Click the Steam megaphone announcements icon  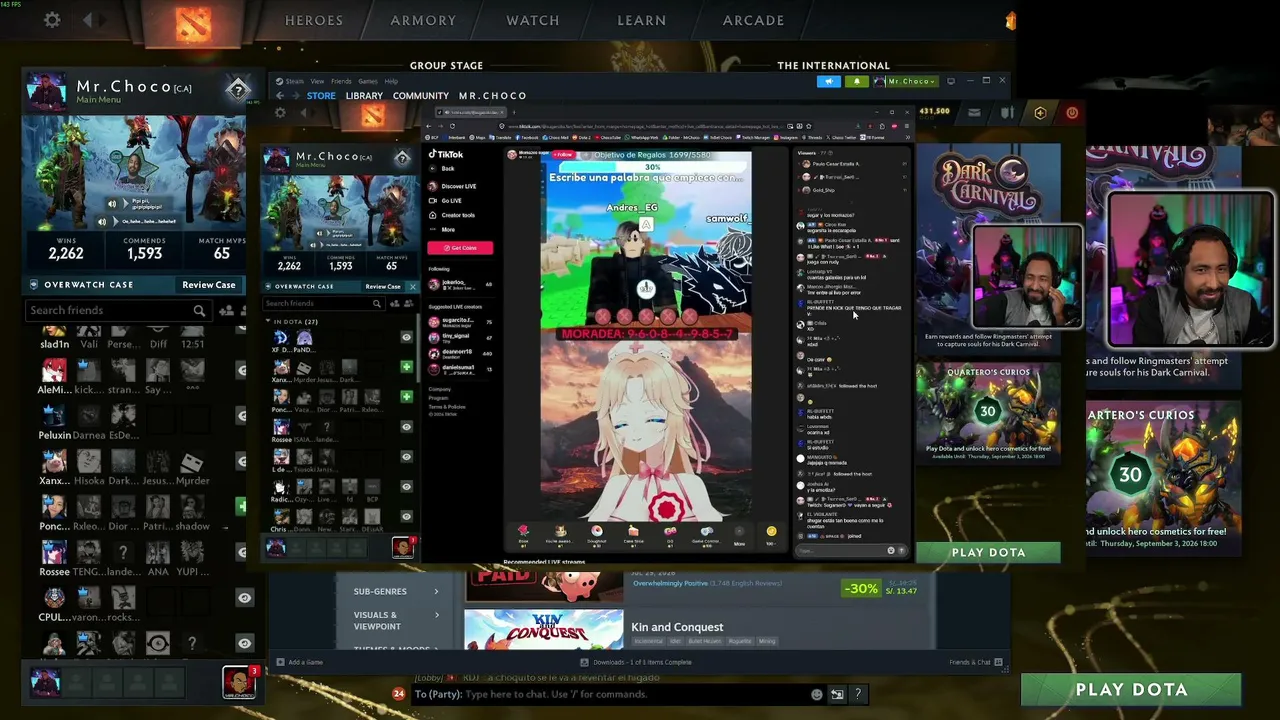[829, 81]
